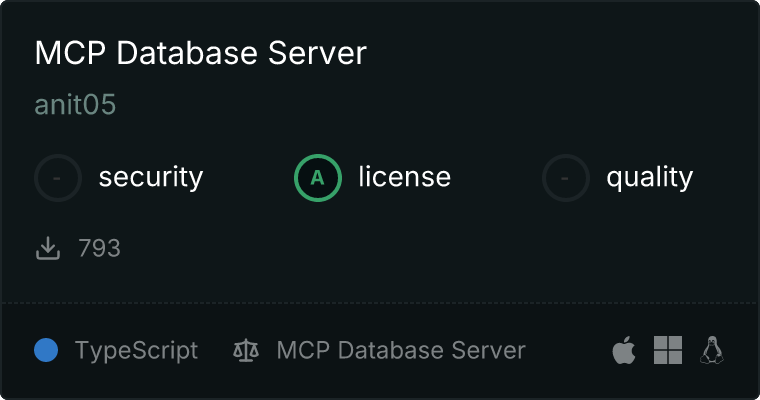Open the anit05 author profile link

click(75, 105)
